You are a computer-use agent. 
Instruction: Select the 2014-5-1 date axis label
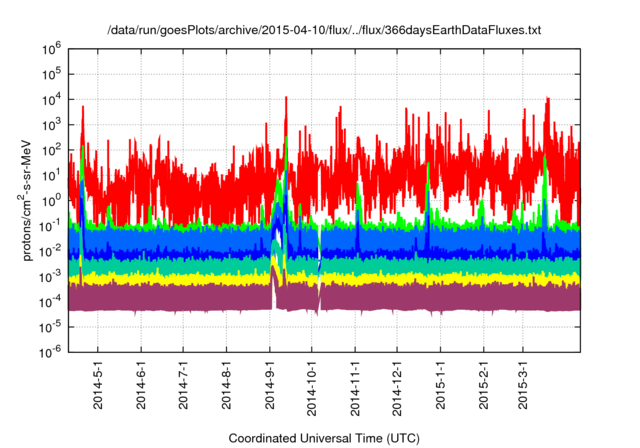(98, 384)
